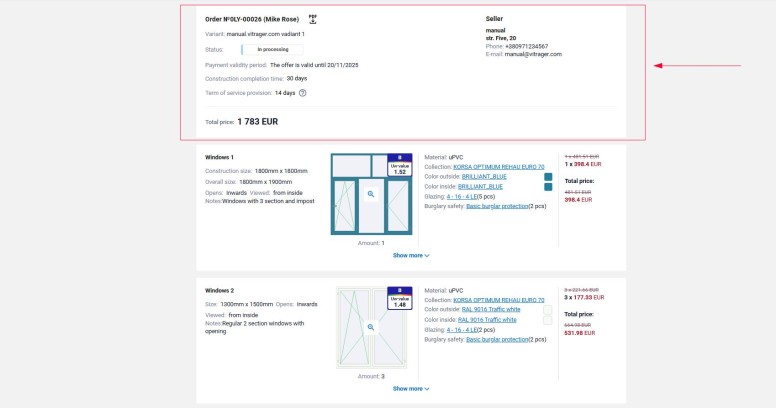The height and width of the screenshot is (408, 776).
Task: Open Windows 2 outside color RAL 9016 link
Action: (488, 309)
